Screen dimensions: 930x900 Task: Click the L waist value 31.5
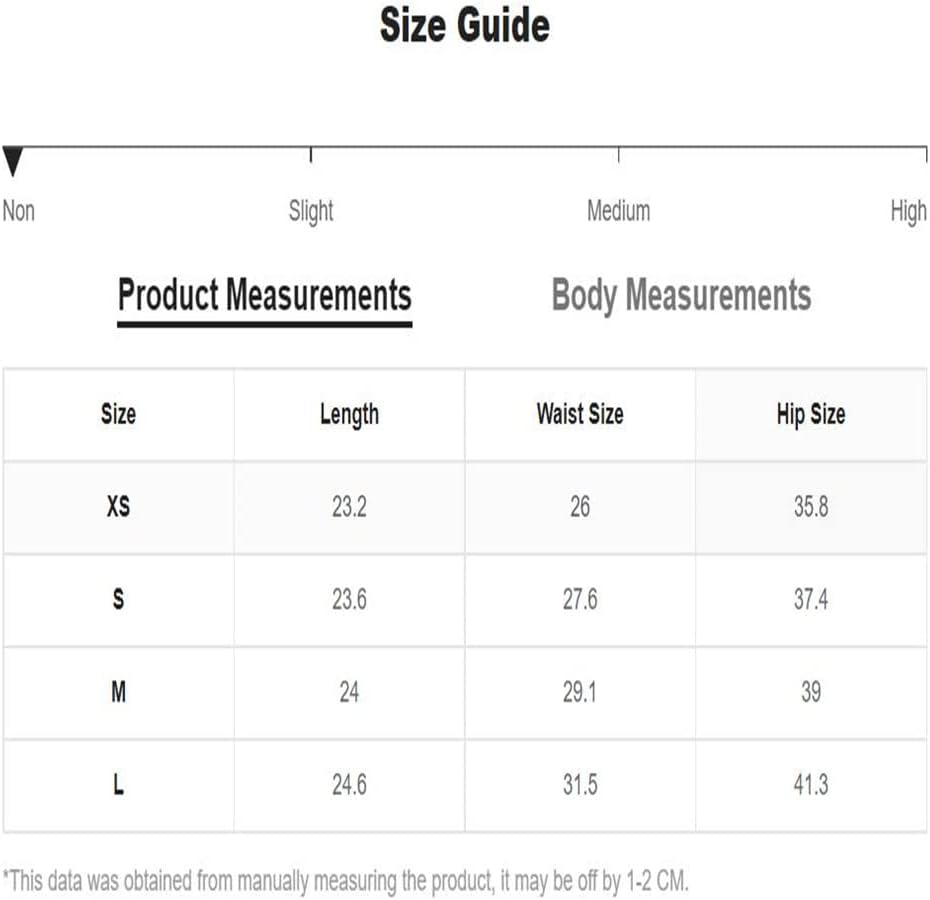580,784
